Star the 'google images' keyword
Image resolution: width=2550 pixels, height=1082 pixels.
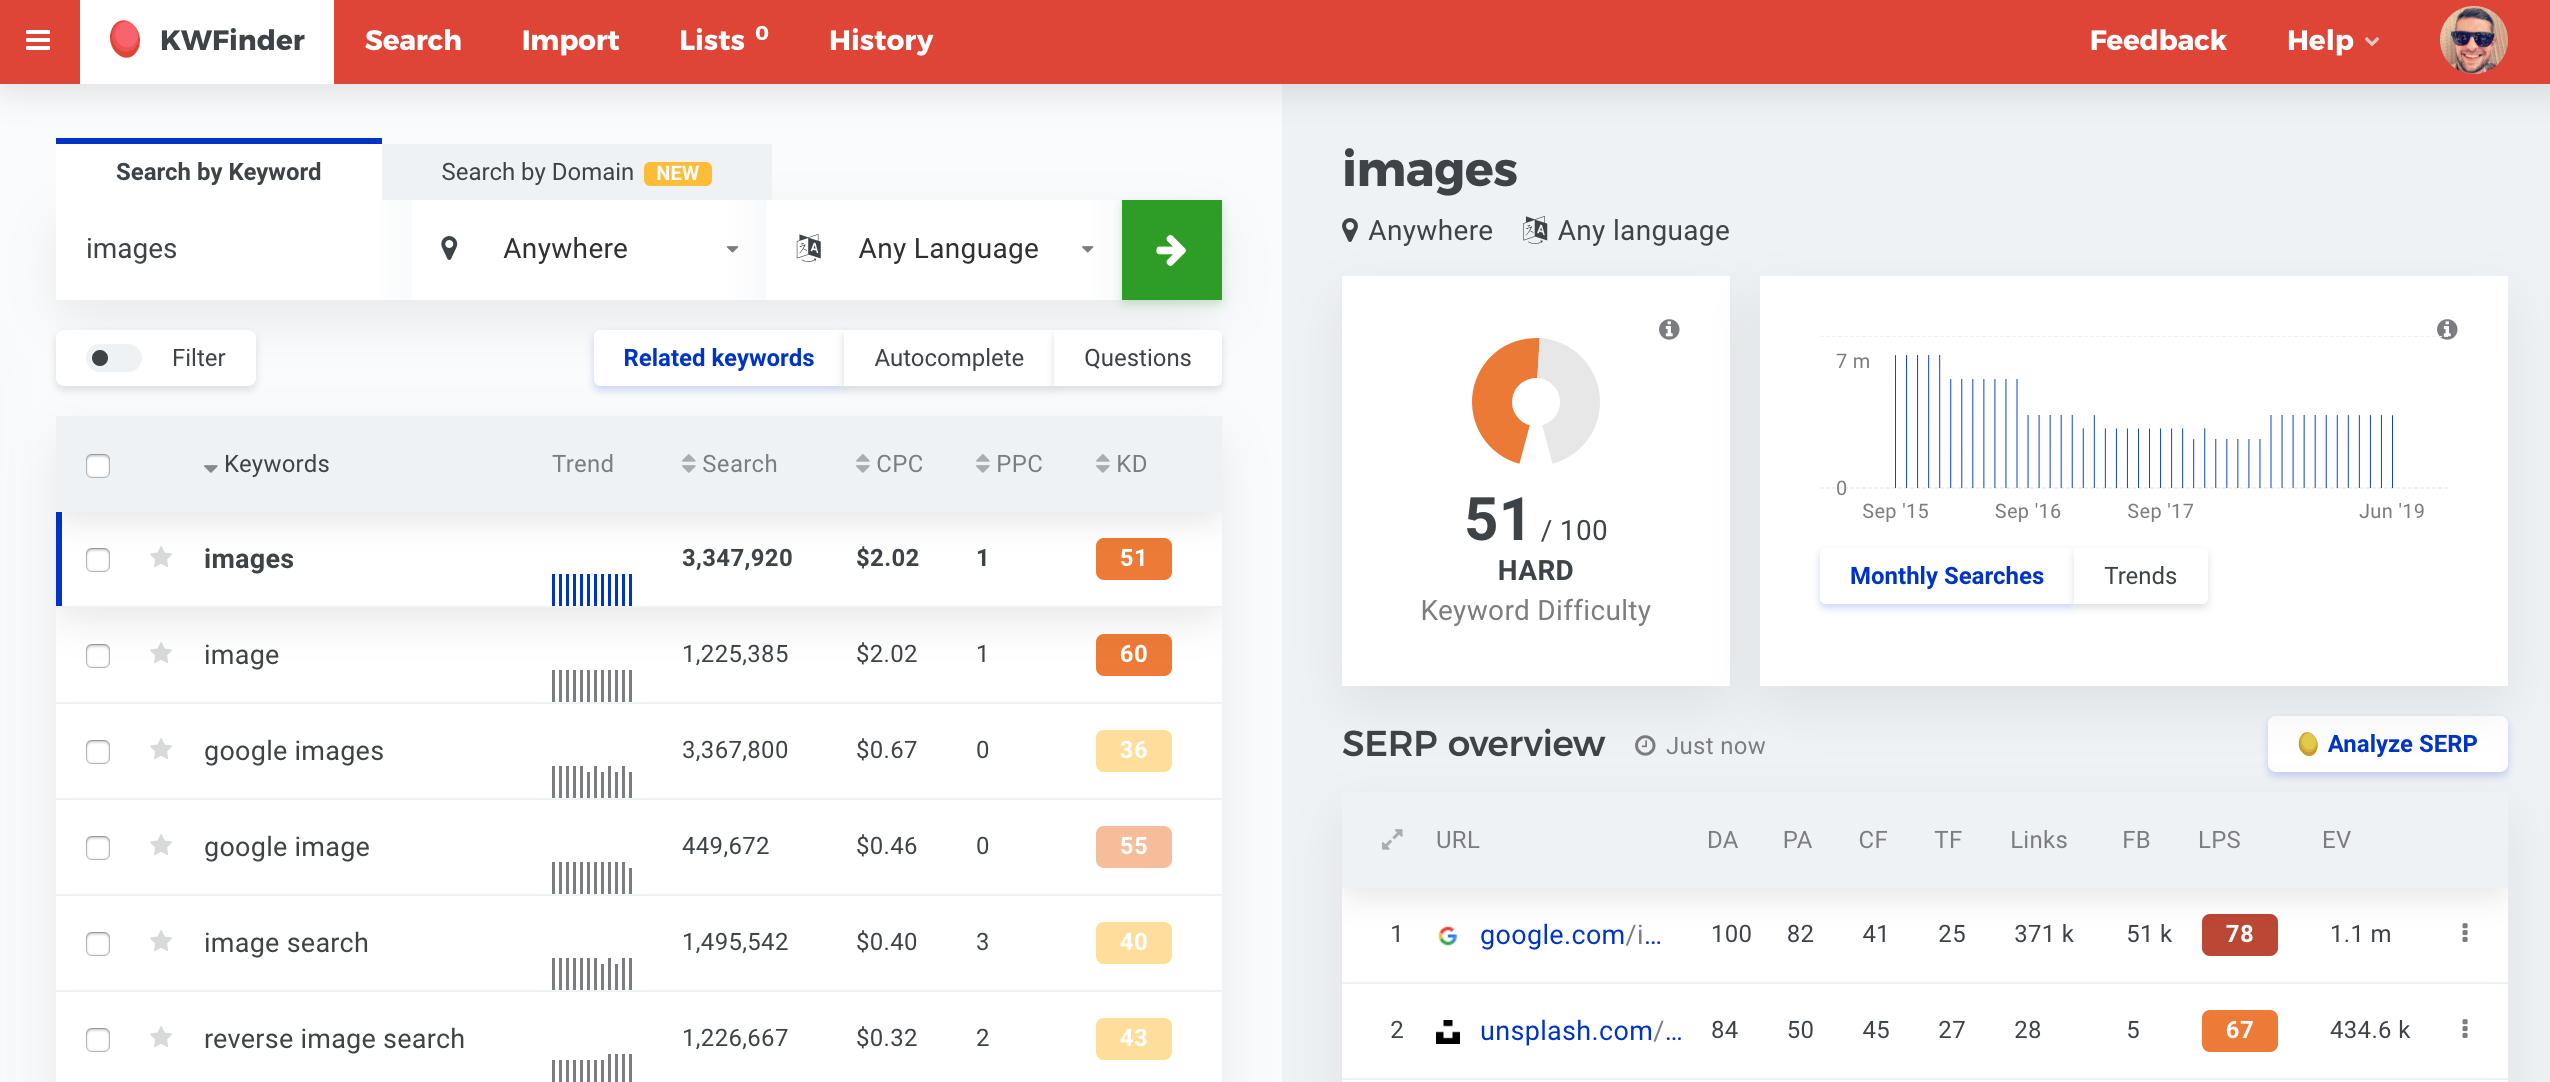(161, 749)
